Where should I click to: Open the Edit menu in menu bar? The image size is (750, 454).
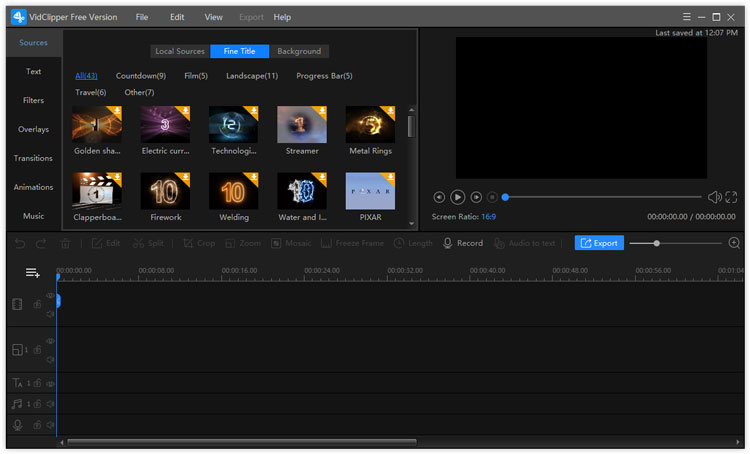[177, 17]
